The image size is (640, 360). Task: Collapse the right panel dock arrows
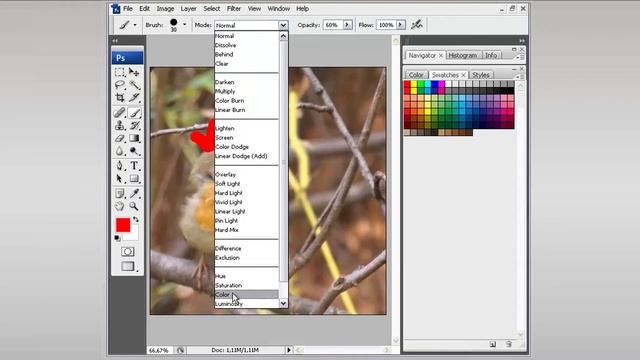[x=522, y=41]
